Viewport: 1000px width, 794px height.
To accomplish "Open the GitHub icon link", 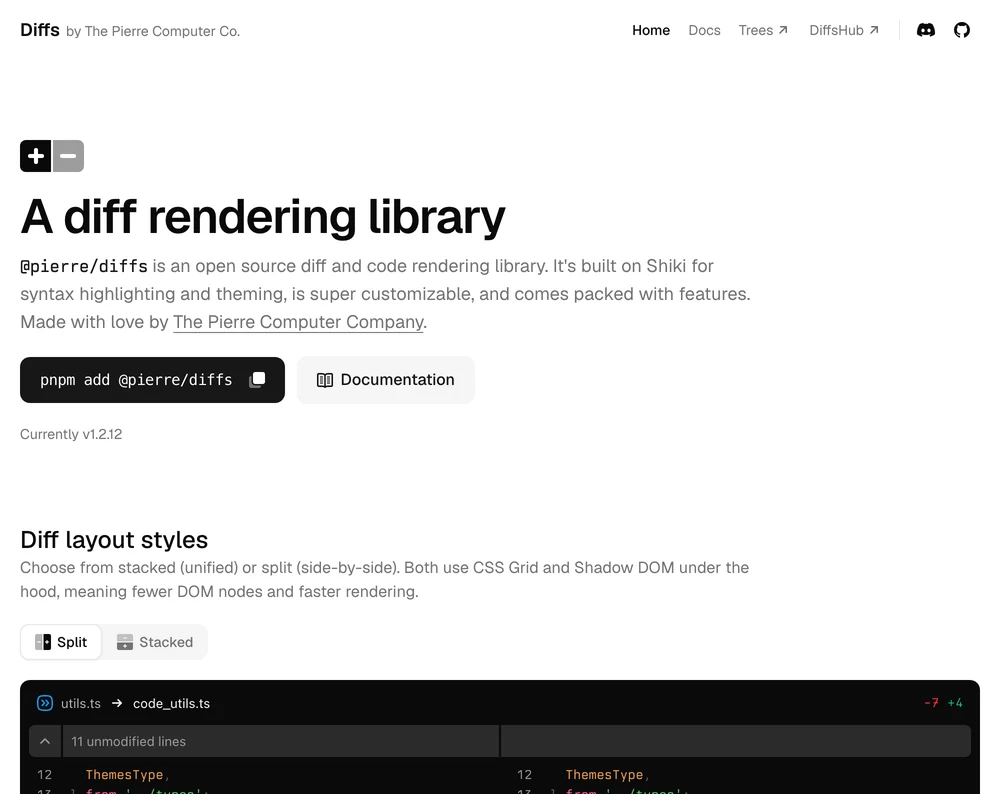I will click(961, 30).
